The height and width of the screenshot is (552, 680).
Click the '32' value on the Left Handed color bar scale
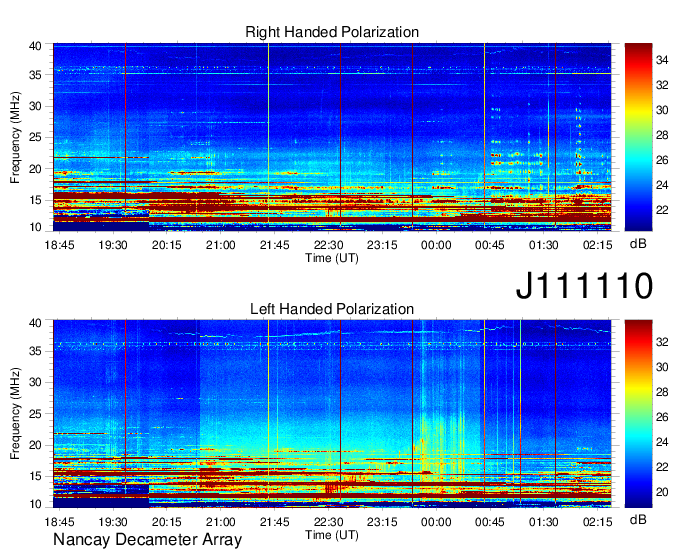tap(662, 342)
